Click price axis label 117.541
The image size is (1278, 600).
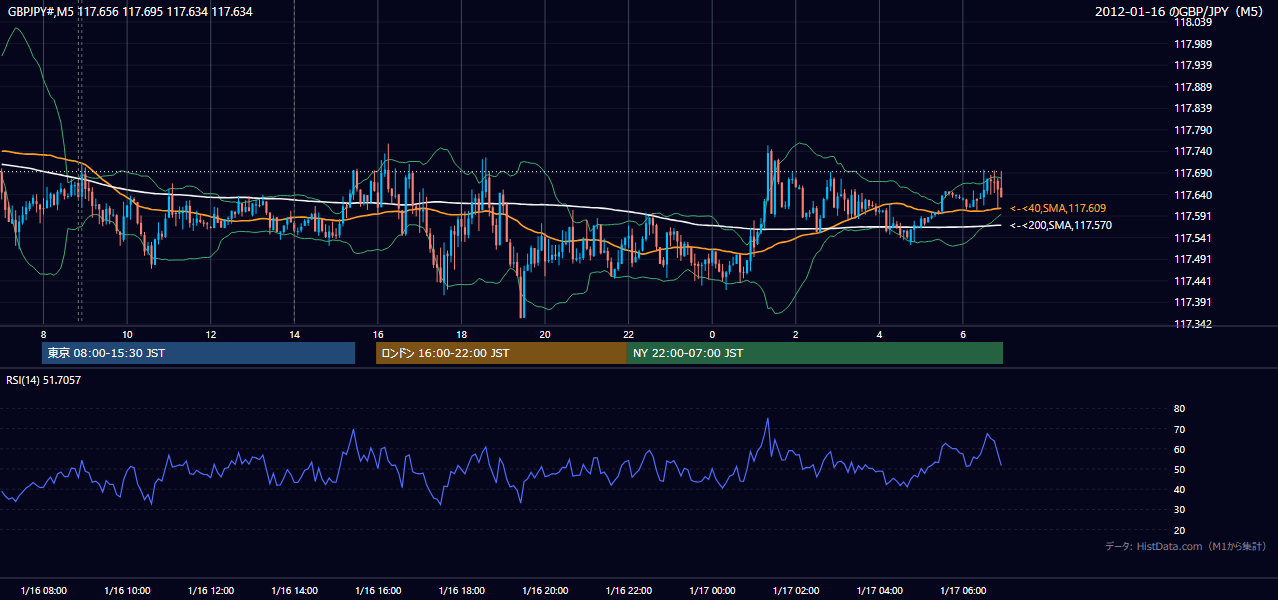[x=1192, y=238]
